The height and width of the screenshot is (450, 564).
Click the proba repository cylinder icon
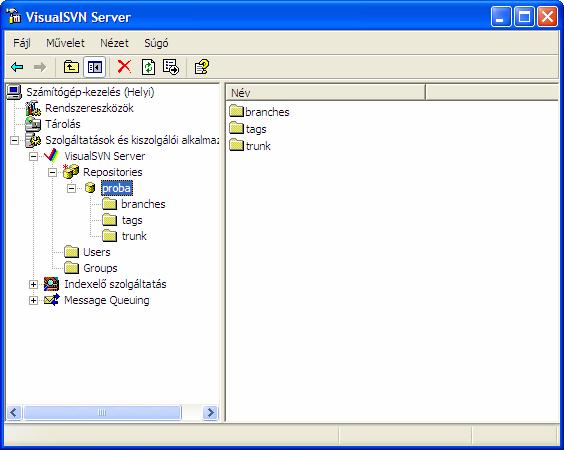coord(90,188)
